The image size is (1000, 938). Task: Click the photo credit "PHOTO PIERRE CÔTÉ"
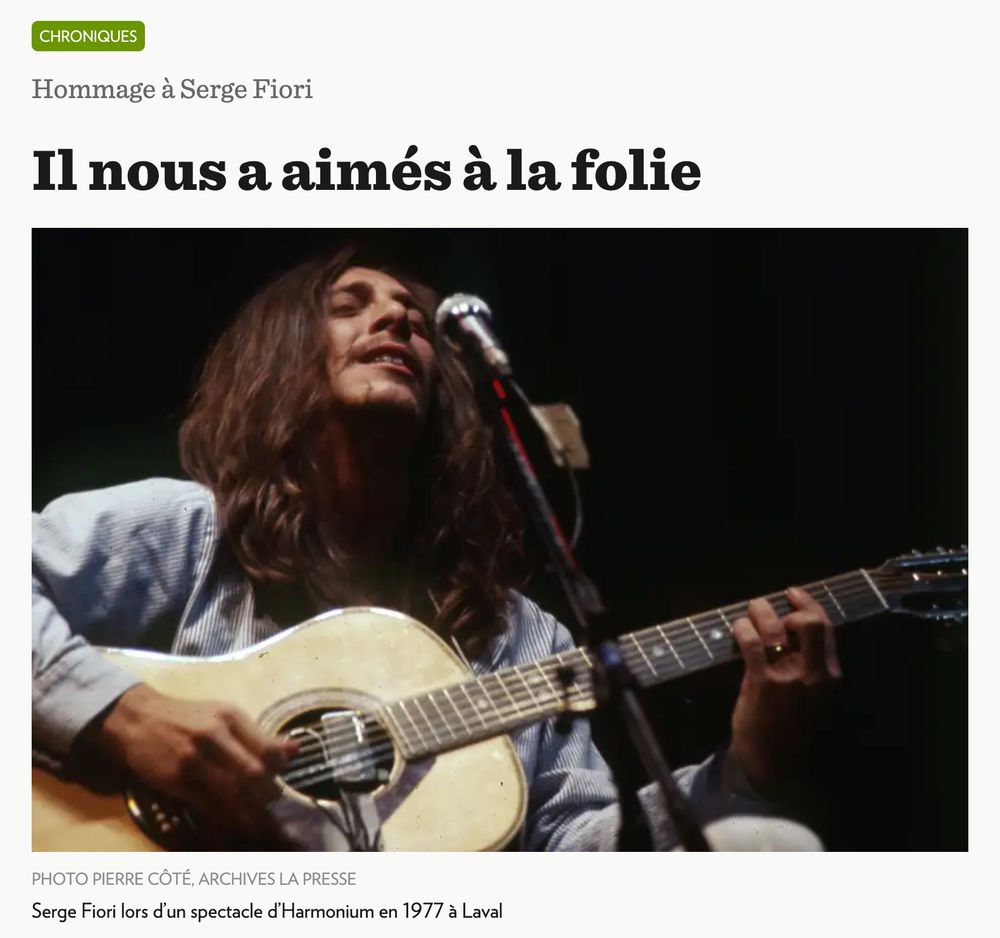[112, 879]
